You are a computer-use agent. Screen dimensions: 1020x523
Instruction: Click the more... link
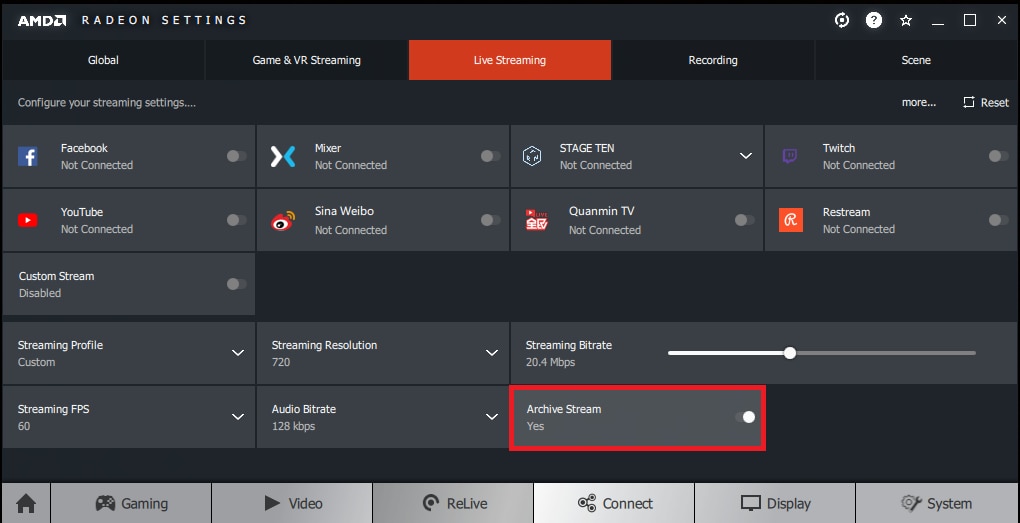(x=919, y=102)
